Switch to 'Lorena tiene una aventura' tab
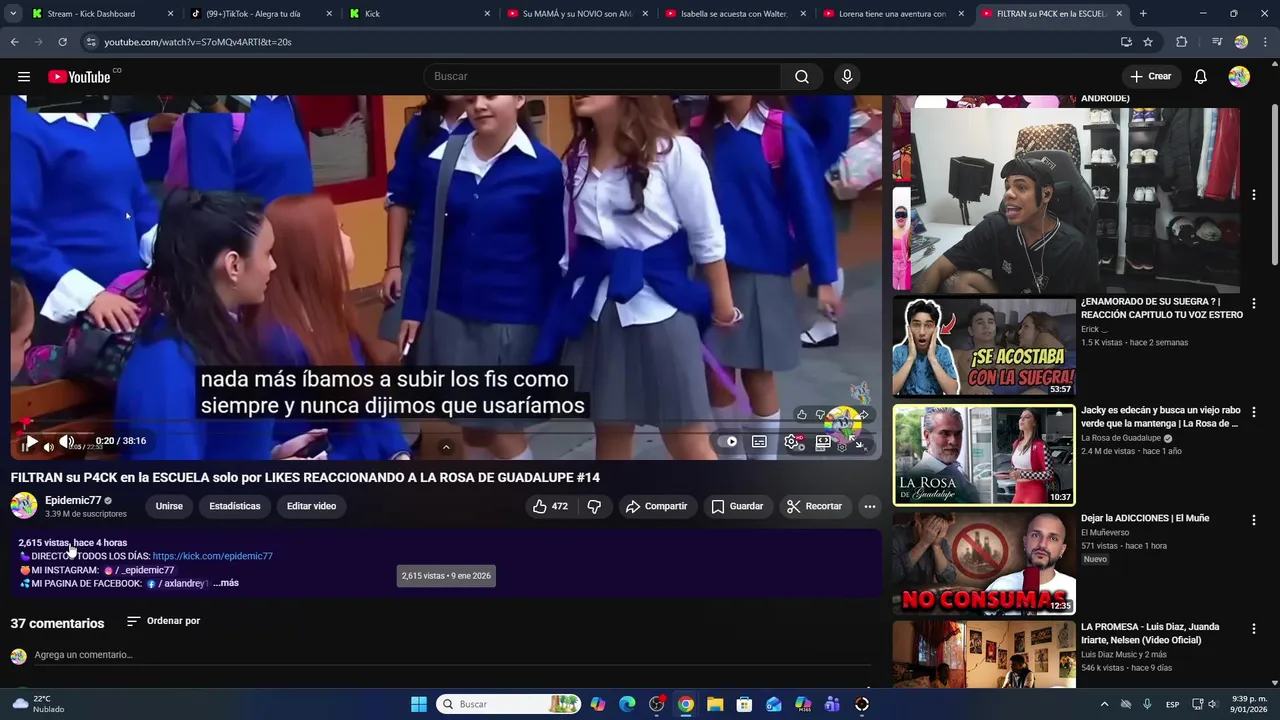 point(893,14)
